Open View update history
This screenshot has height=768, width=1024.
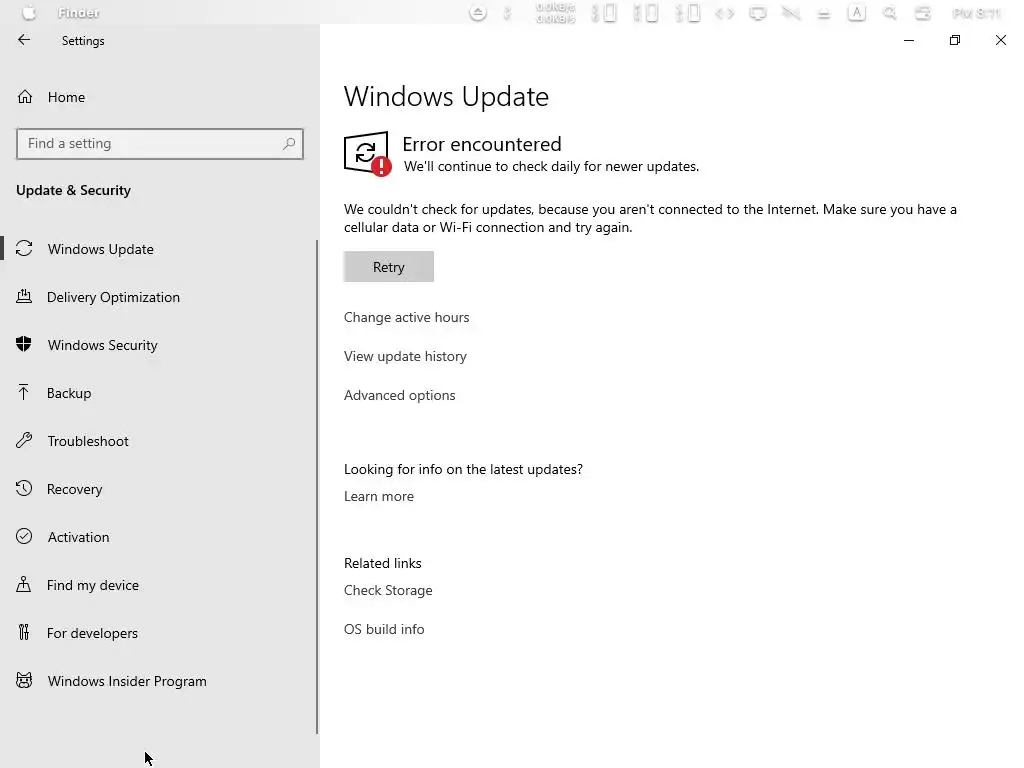tap(405, 357)
